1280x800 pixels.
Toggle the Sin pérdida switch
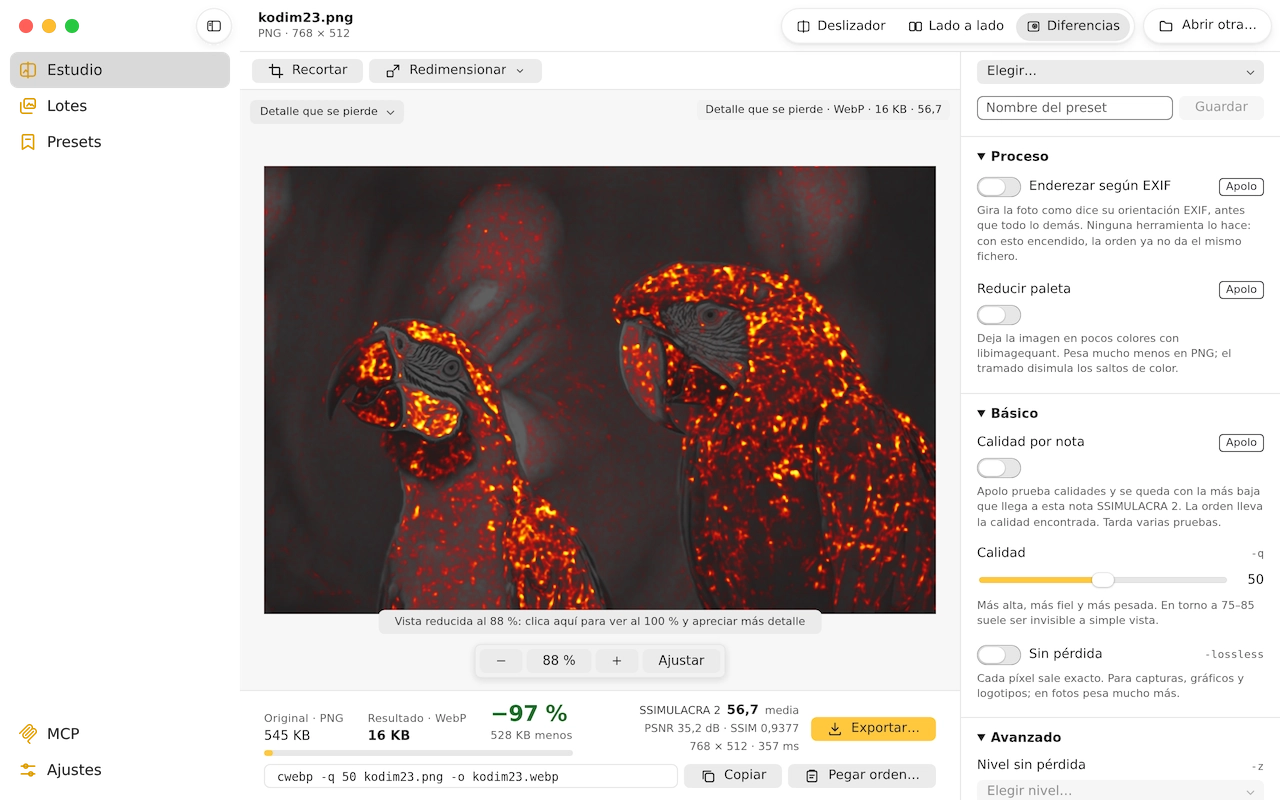point(999,655)
